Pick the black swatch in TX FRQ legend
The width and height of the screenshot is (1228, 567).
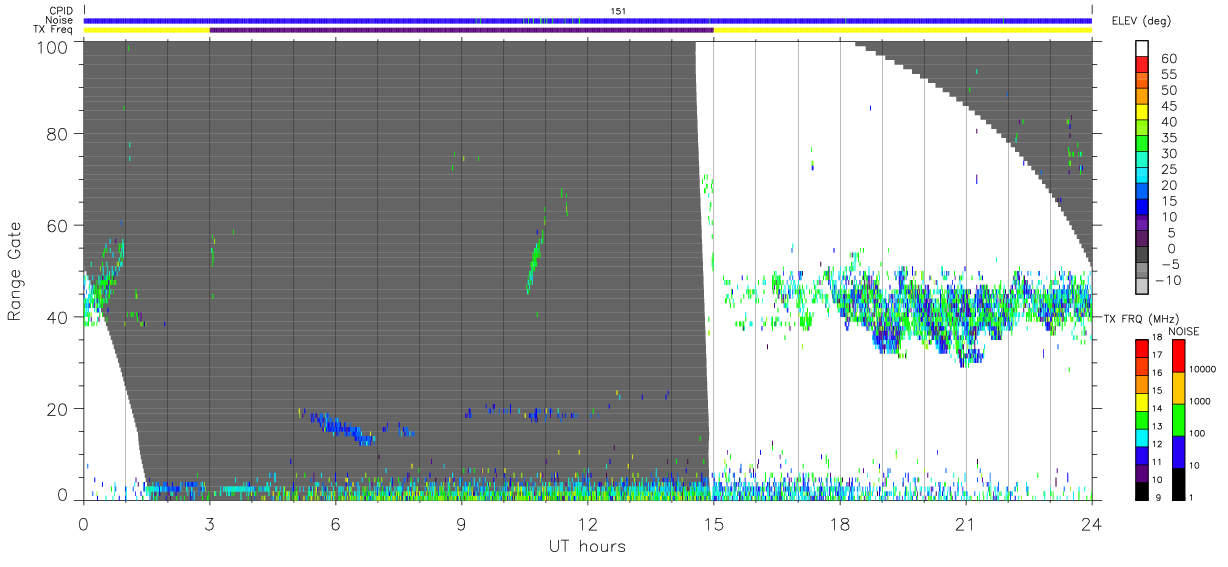tap(1143, 490)
